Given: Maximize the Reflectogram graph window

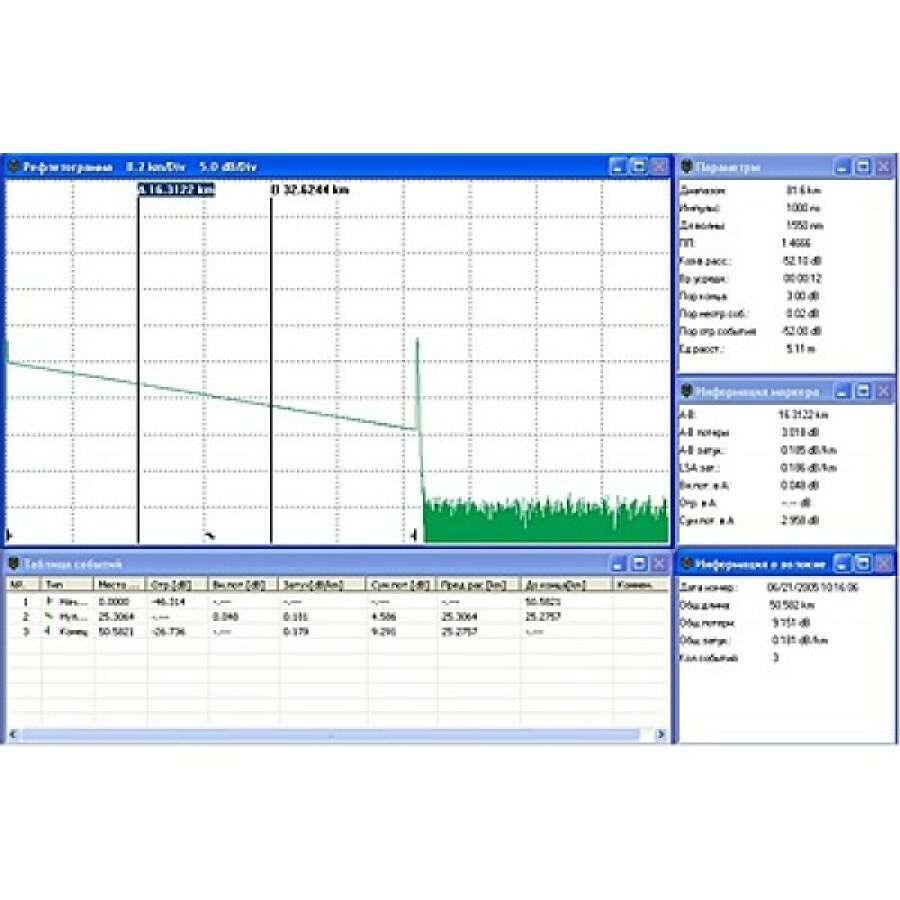Looking at the screenshot, I should 638,166.
